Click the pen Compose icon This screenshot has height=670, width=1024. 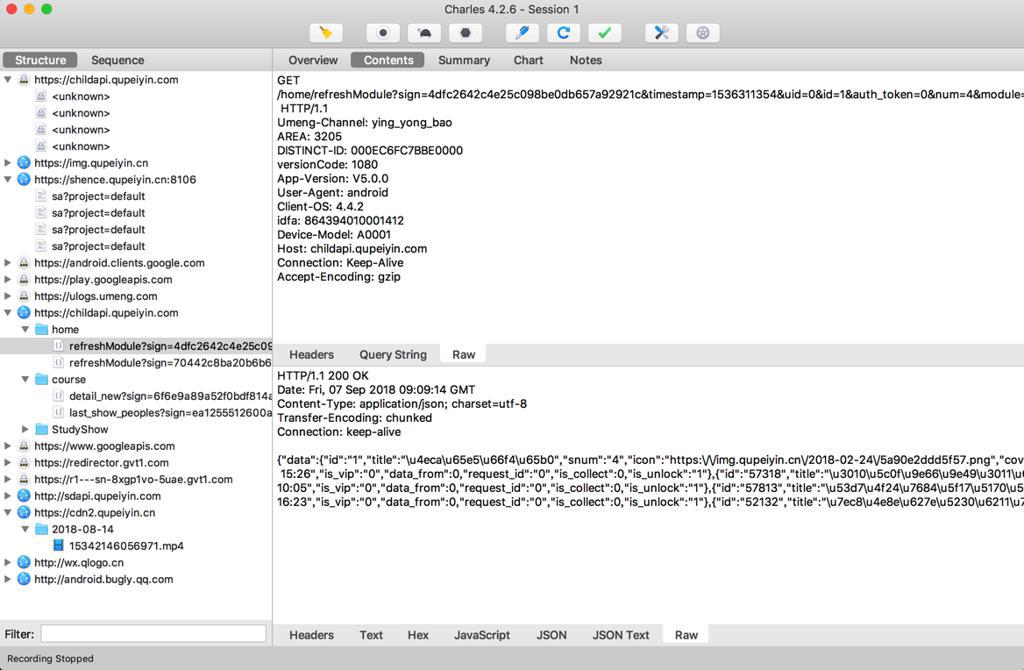click(522, 33)
